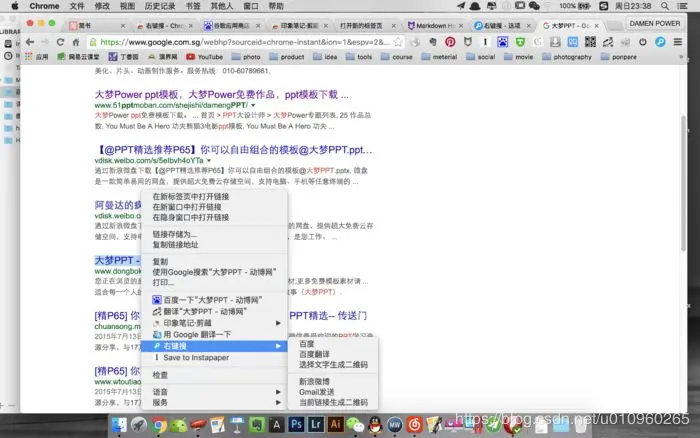This screenshot has width=700, height=438.
Task: Close the 大梦PPT tab
Action: (596, 26)
